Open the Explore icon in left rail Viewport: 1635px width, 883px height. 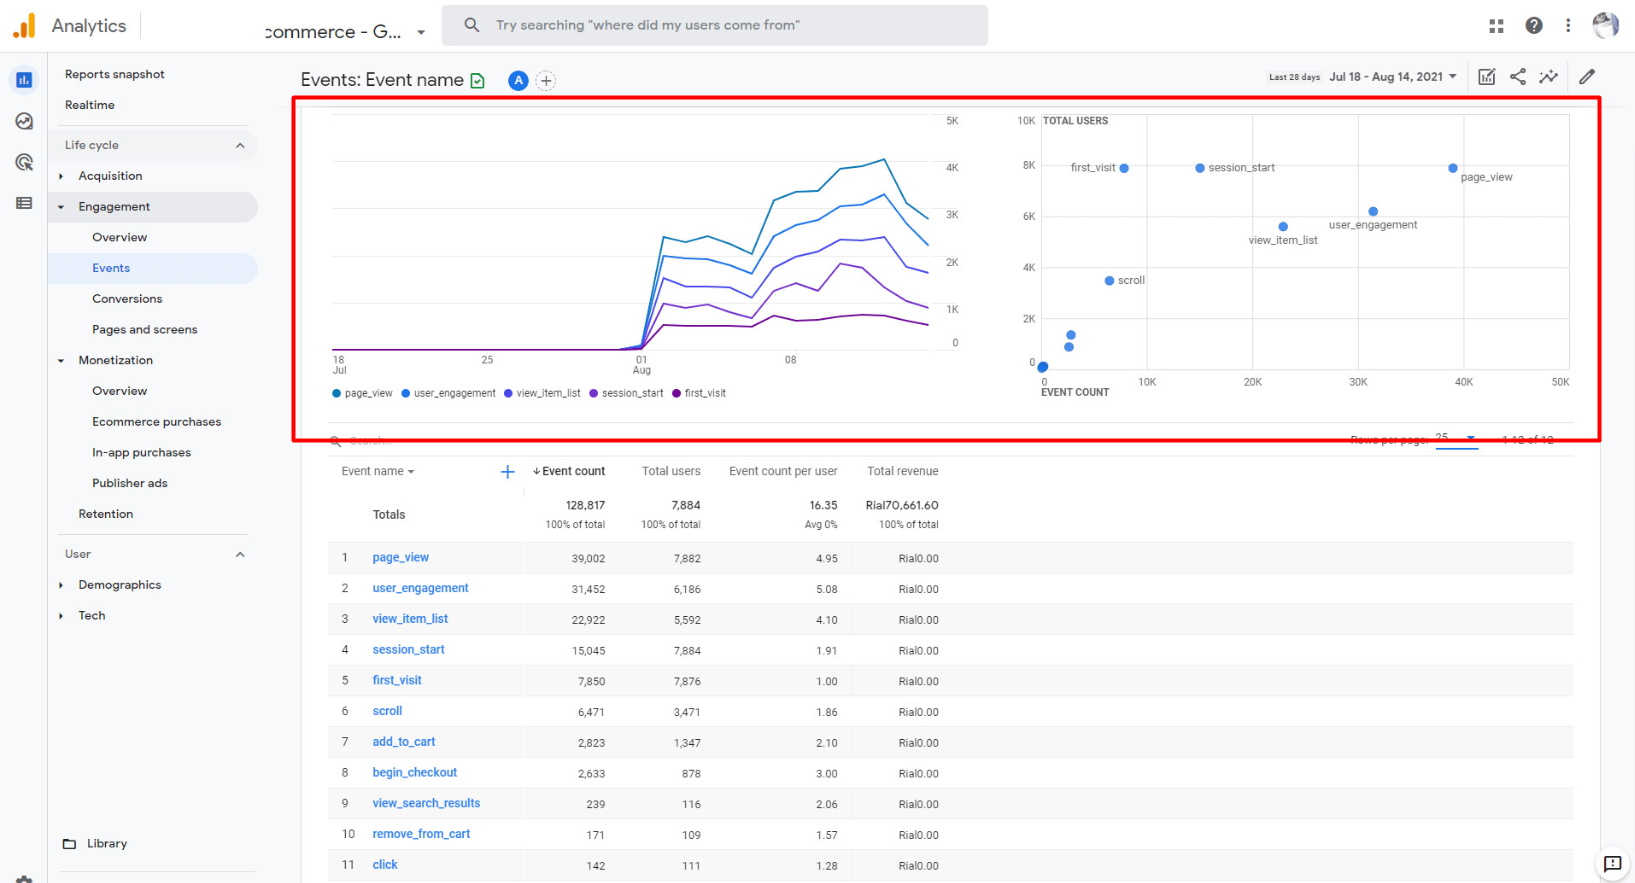pyautogui.click(x=24, y=121)
